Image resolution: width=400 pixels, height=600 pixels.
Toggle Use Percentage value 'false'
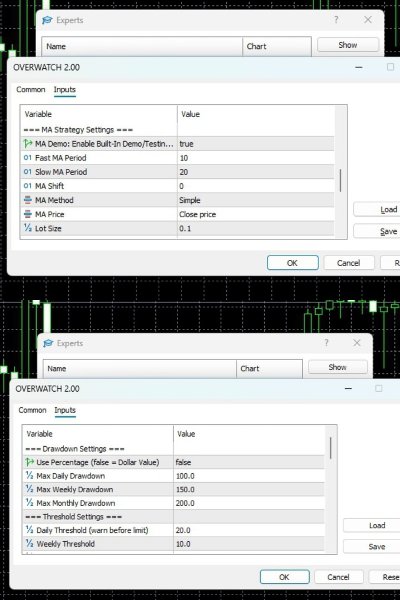pos(249,462)
